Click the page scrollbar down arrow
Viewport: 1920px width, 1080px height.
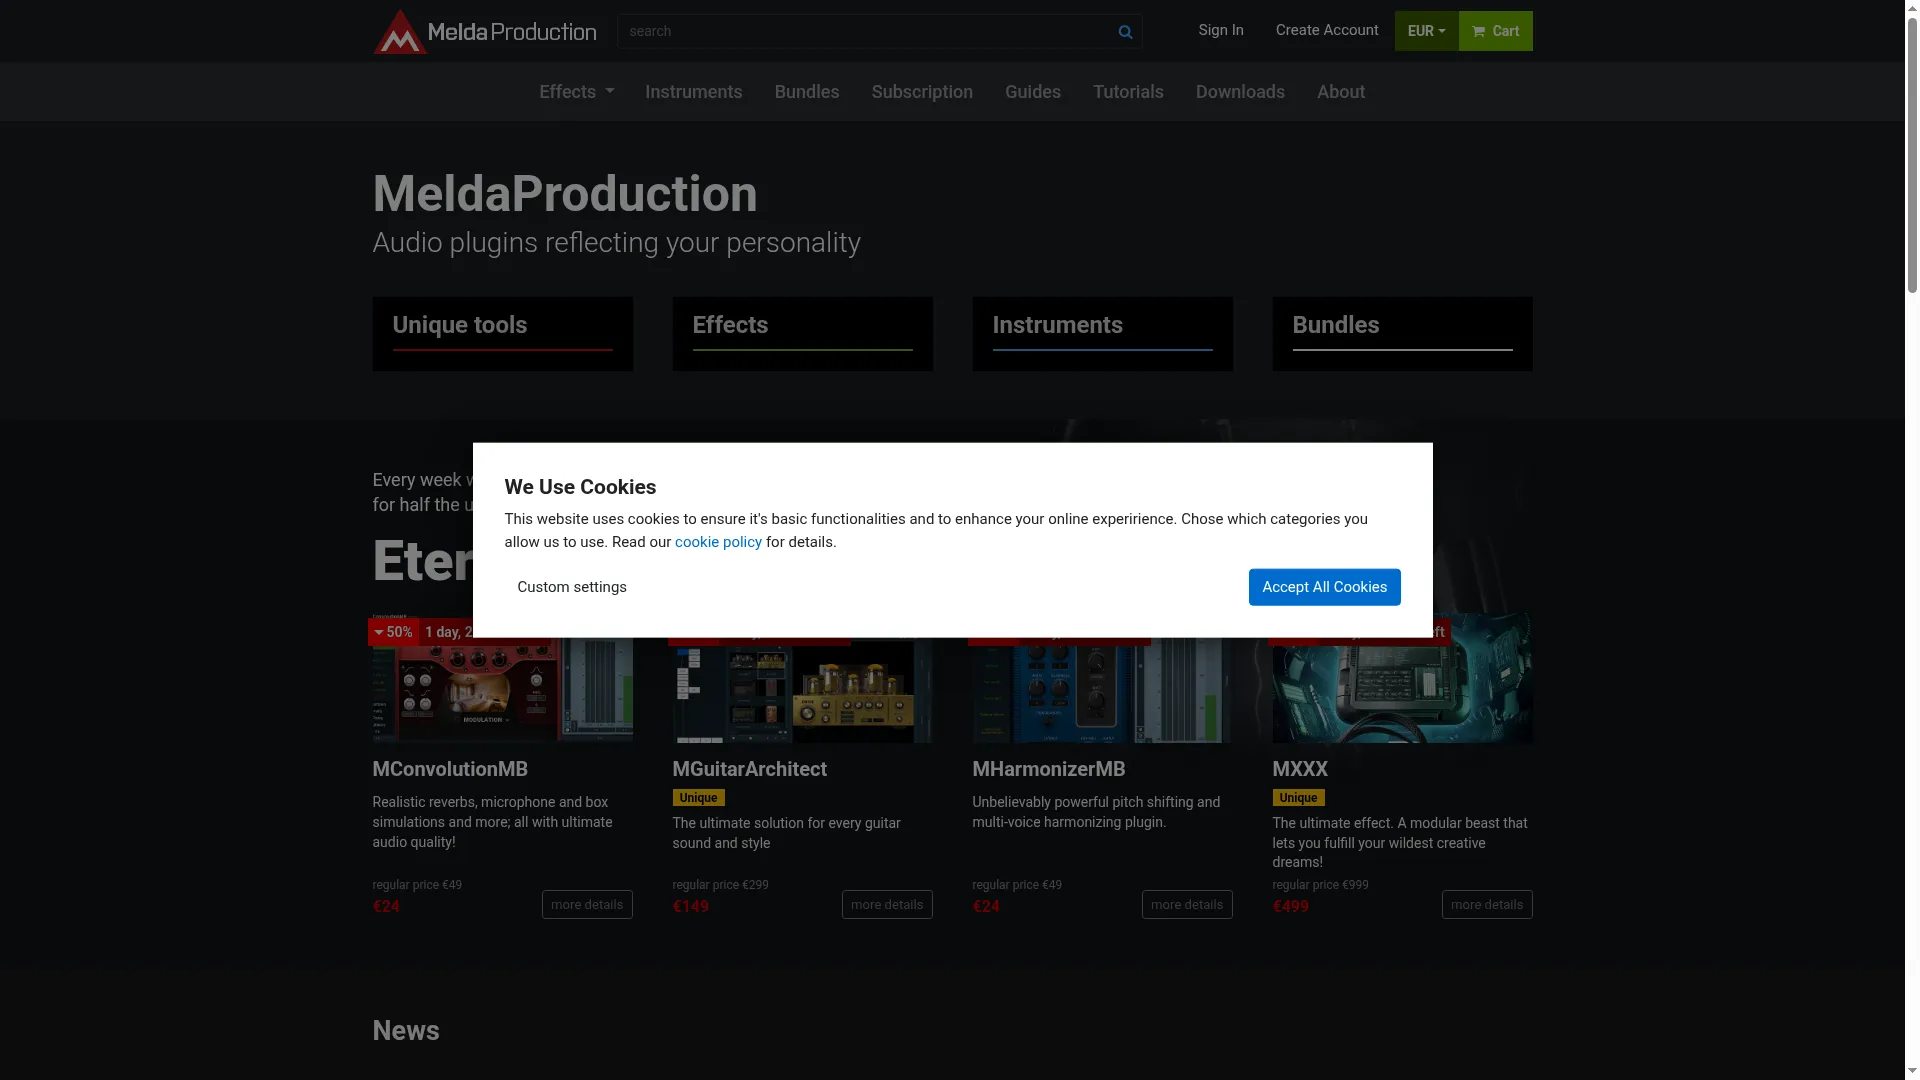pyautogui.click(x=1912, y=1072)
